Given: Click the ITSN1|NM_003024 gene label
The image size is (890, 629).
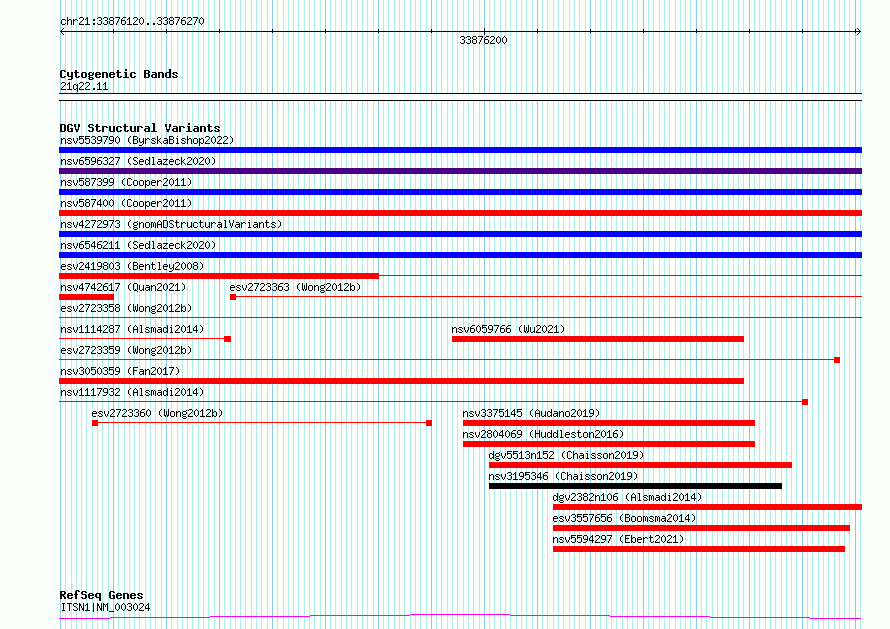Looking at the screenshot, I should (105, 607).
